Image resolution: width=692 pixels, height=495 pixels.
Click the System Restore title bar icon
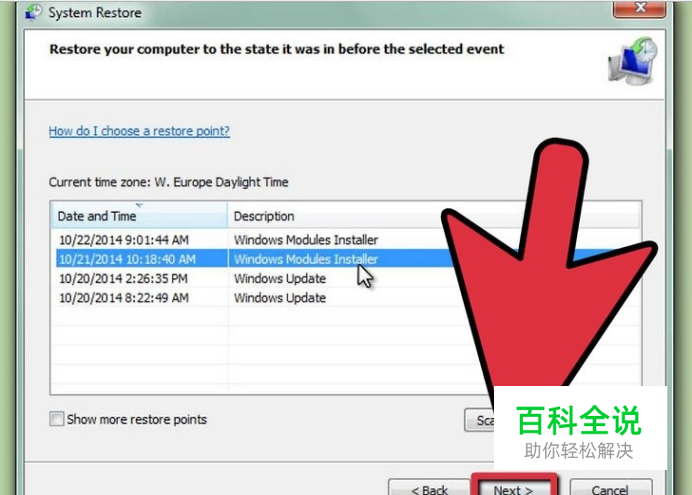[34, 12]
